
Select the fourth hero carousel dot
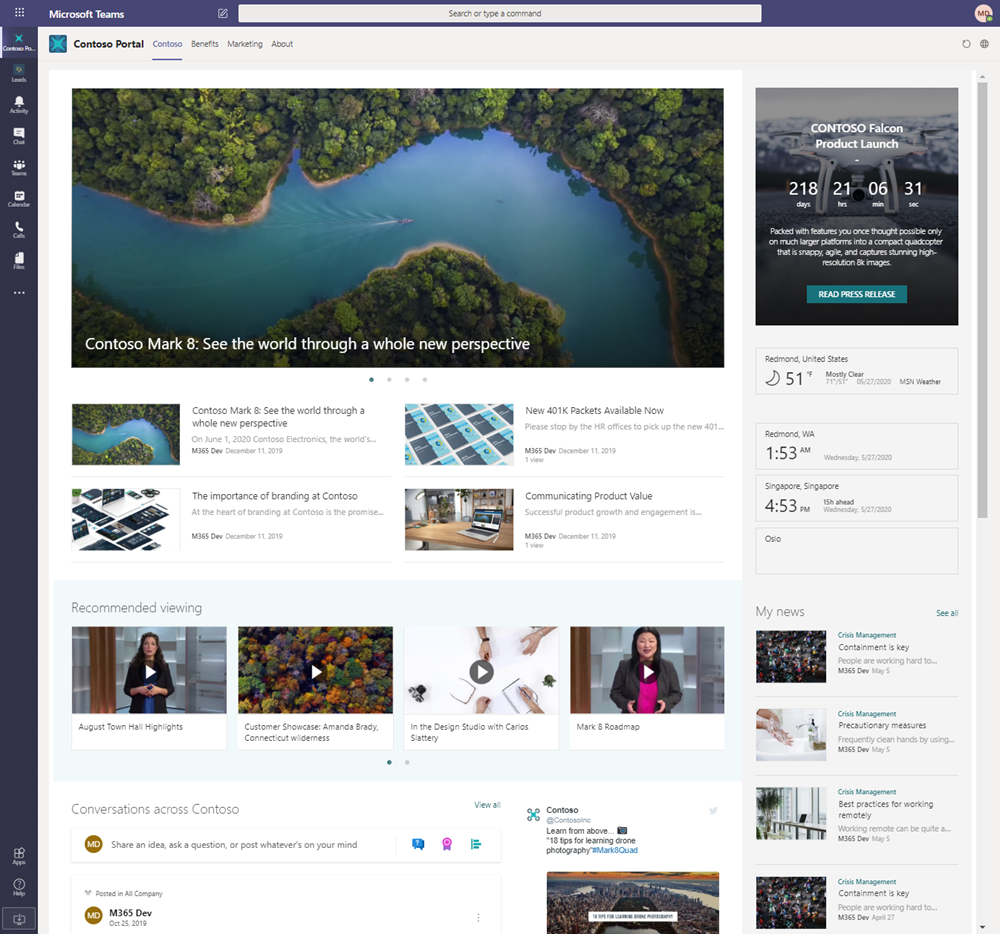[425, 379]
